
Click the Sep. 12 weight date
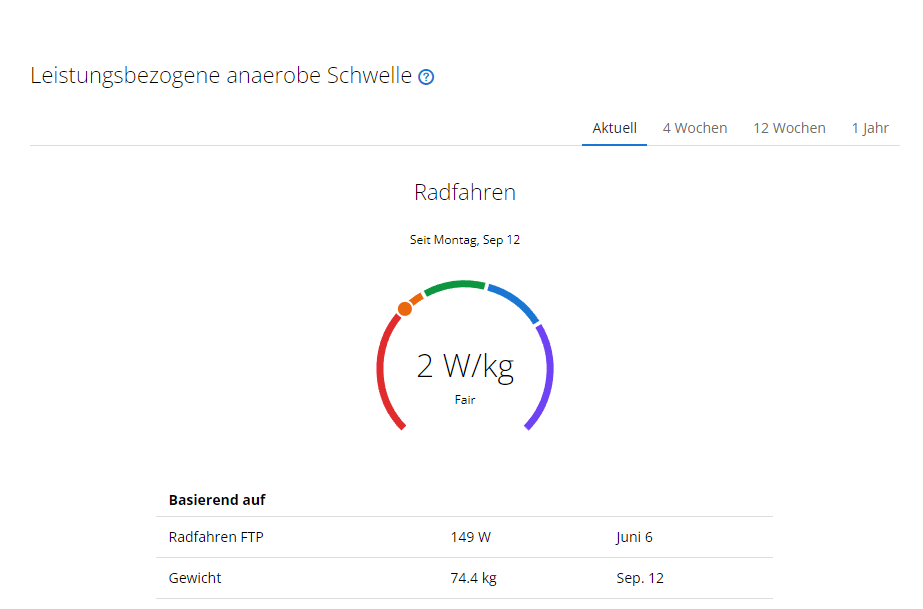(640, 578)
